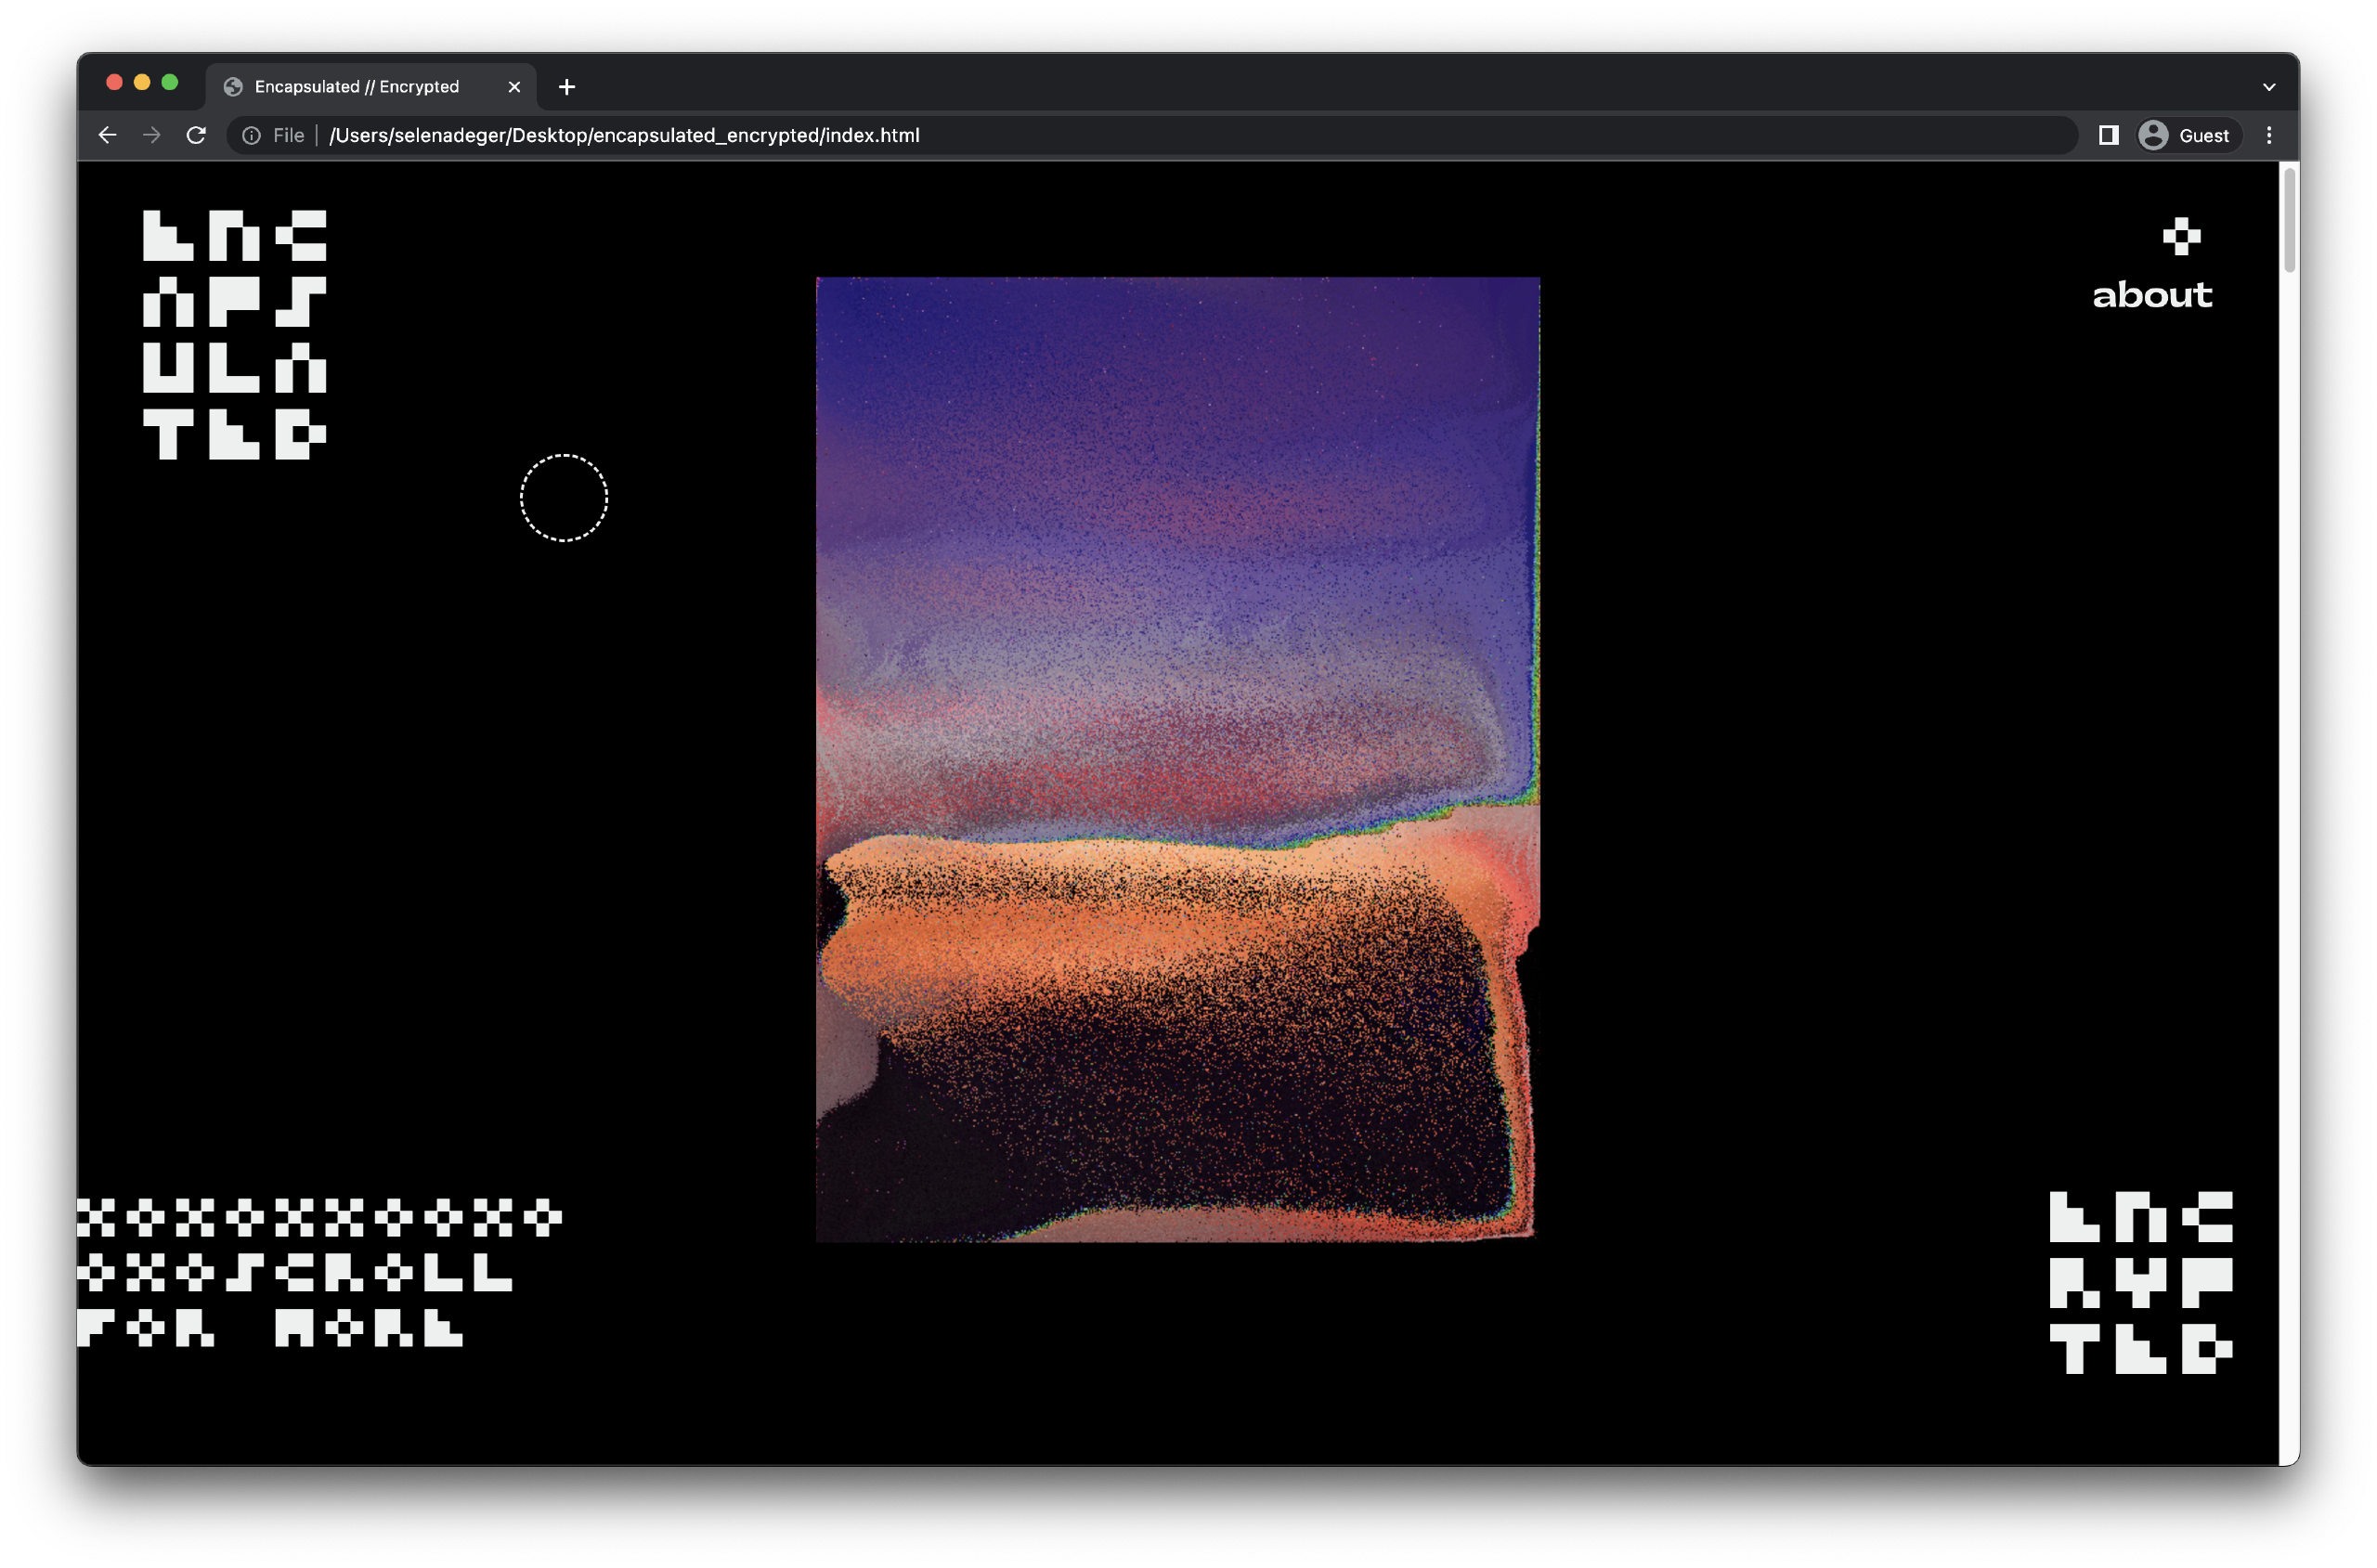Open the Chrome three-dot menu
This screenshot has height=1568, width=2377.
(2269, 135)
